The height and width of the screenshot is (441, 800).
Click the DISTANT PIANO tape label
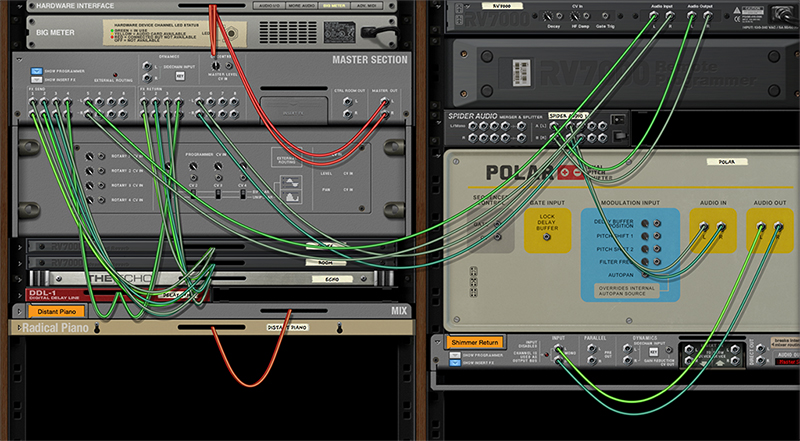pyautogui.click(x=287, y=327)
